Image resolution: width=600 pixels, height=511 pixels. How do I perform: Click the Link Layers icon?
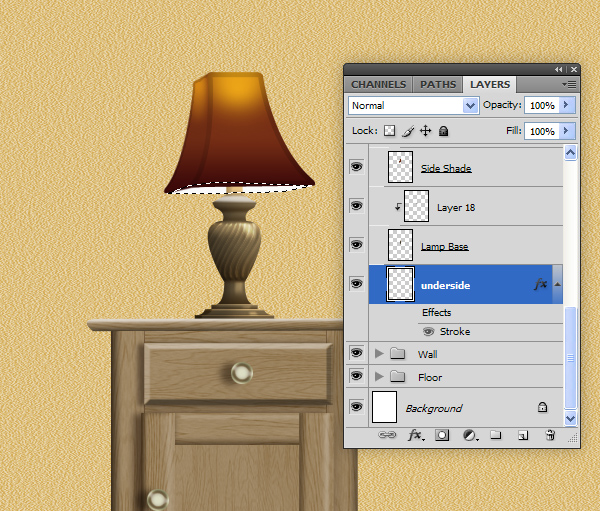click(387, 436)
